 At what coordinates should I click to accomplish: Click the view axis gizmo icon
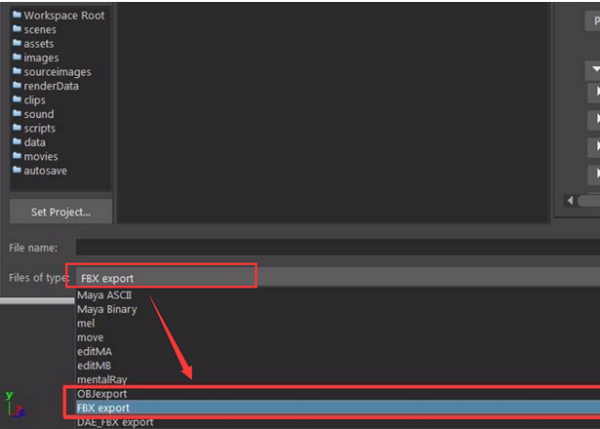15,404
